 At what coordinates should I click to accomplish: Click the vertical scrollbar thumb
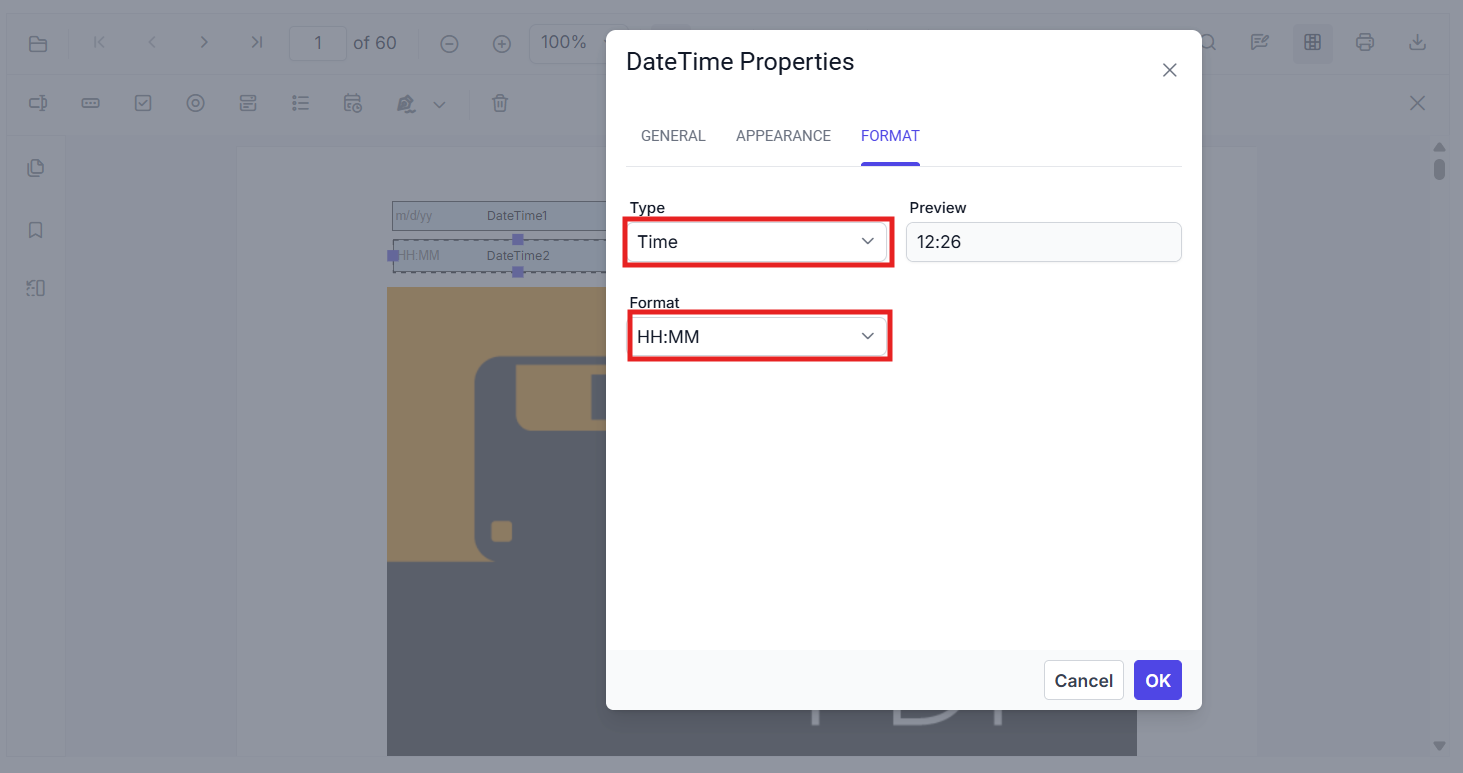[1439, 169]
